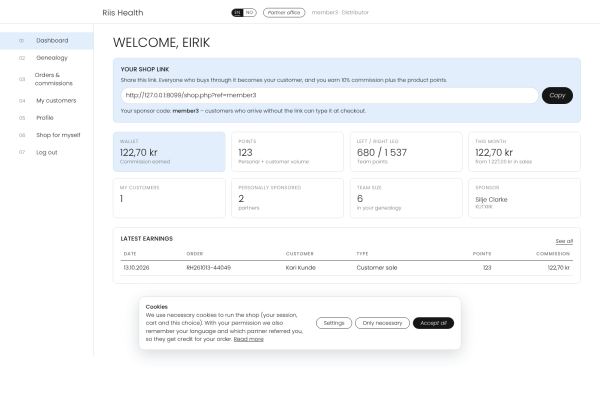Open the My customers stat card
Image resolution: width=600 pixels, height=413 pixels.
coord(169,198)
